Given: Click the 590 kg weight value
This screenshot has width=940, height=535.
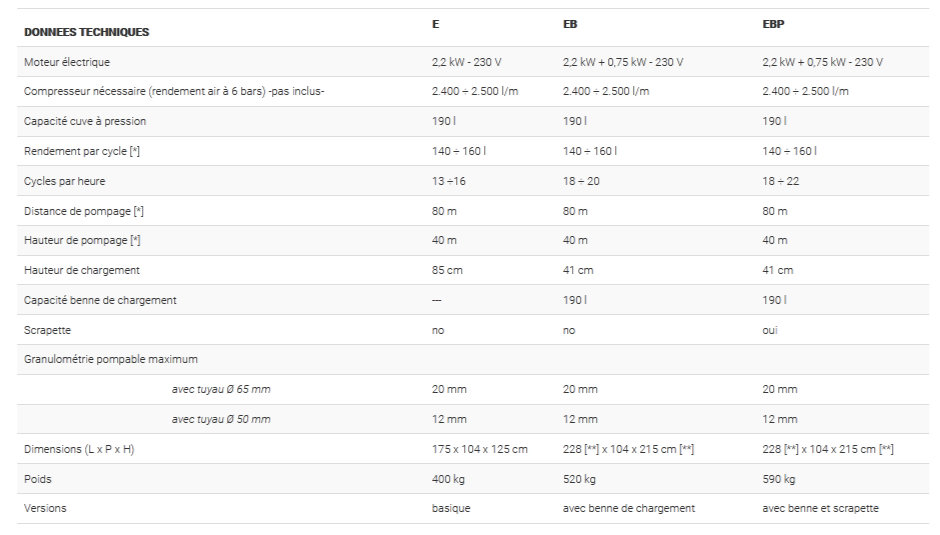Looking at the screenshot, I should tap(778, 479).
